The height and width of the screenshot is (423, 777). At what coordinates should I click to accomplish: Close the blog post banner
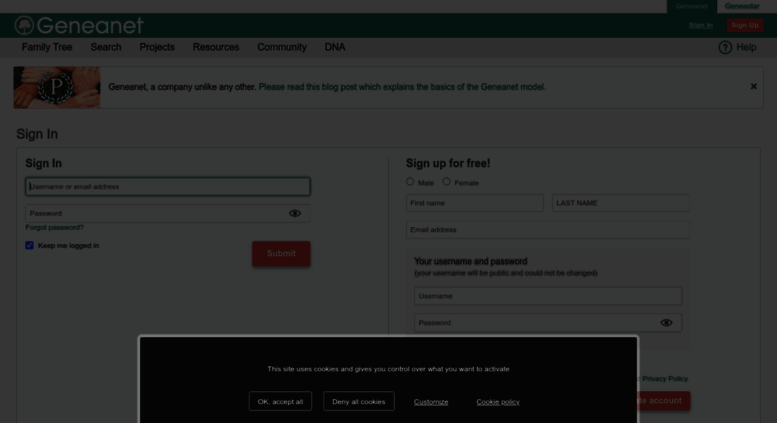[x=753, y=87]
